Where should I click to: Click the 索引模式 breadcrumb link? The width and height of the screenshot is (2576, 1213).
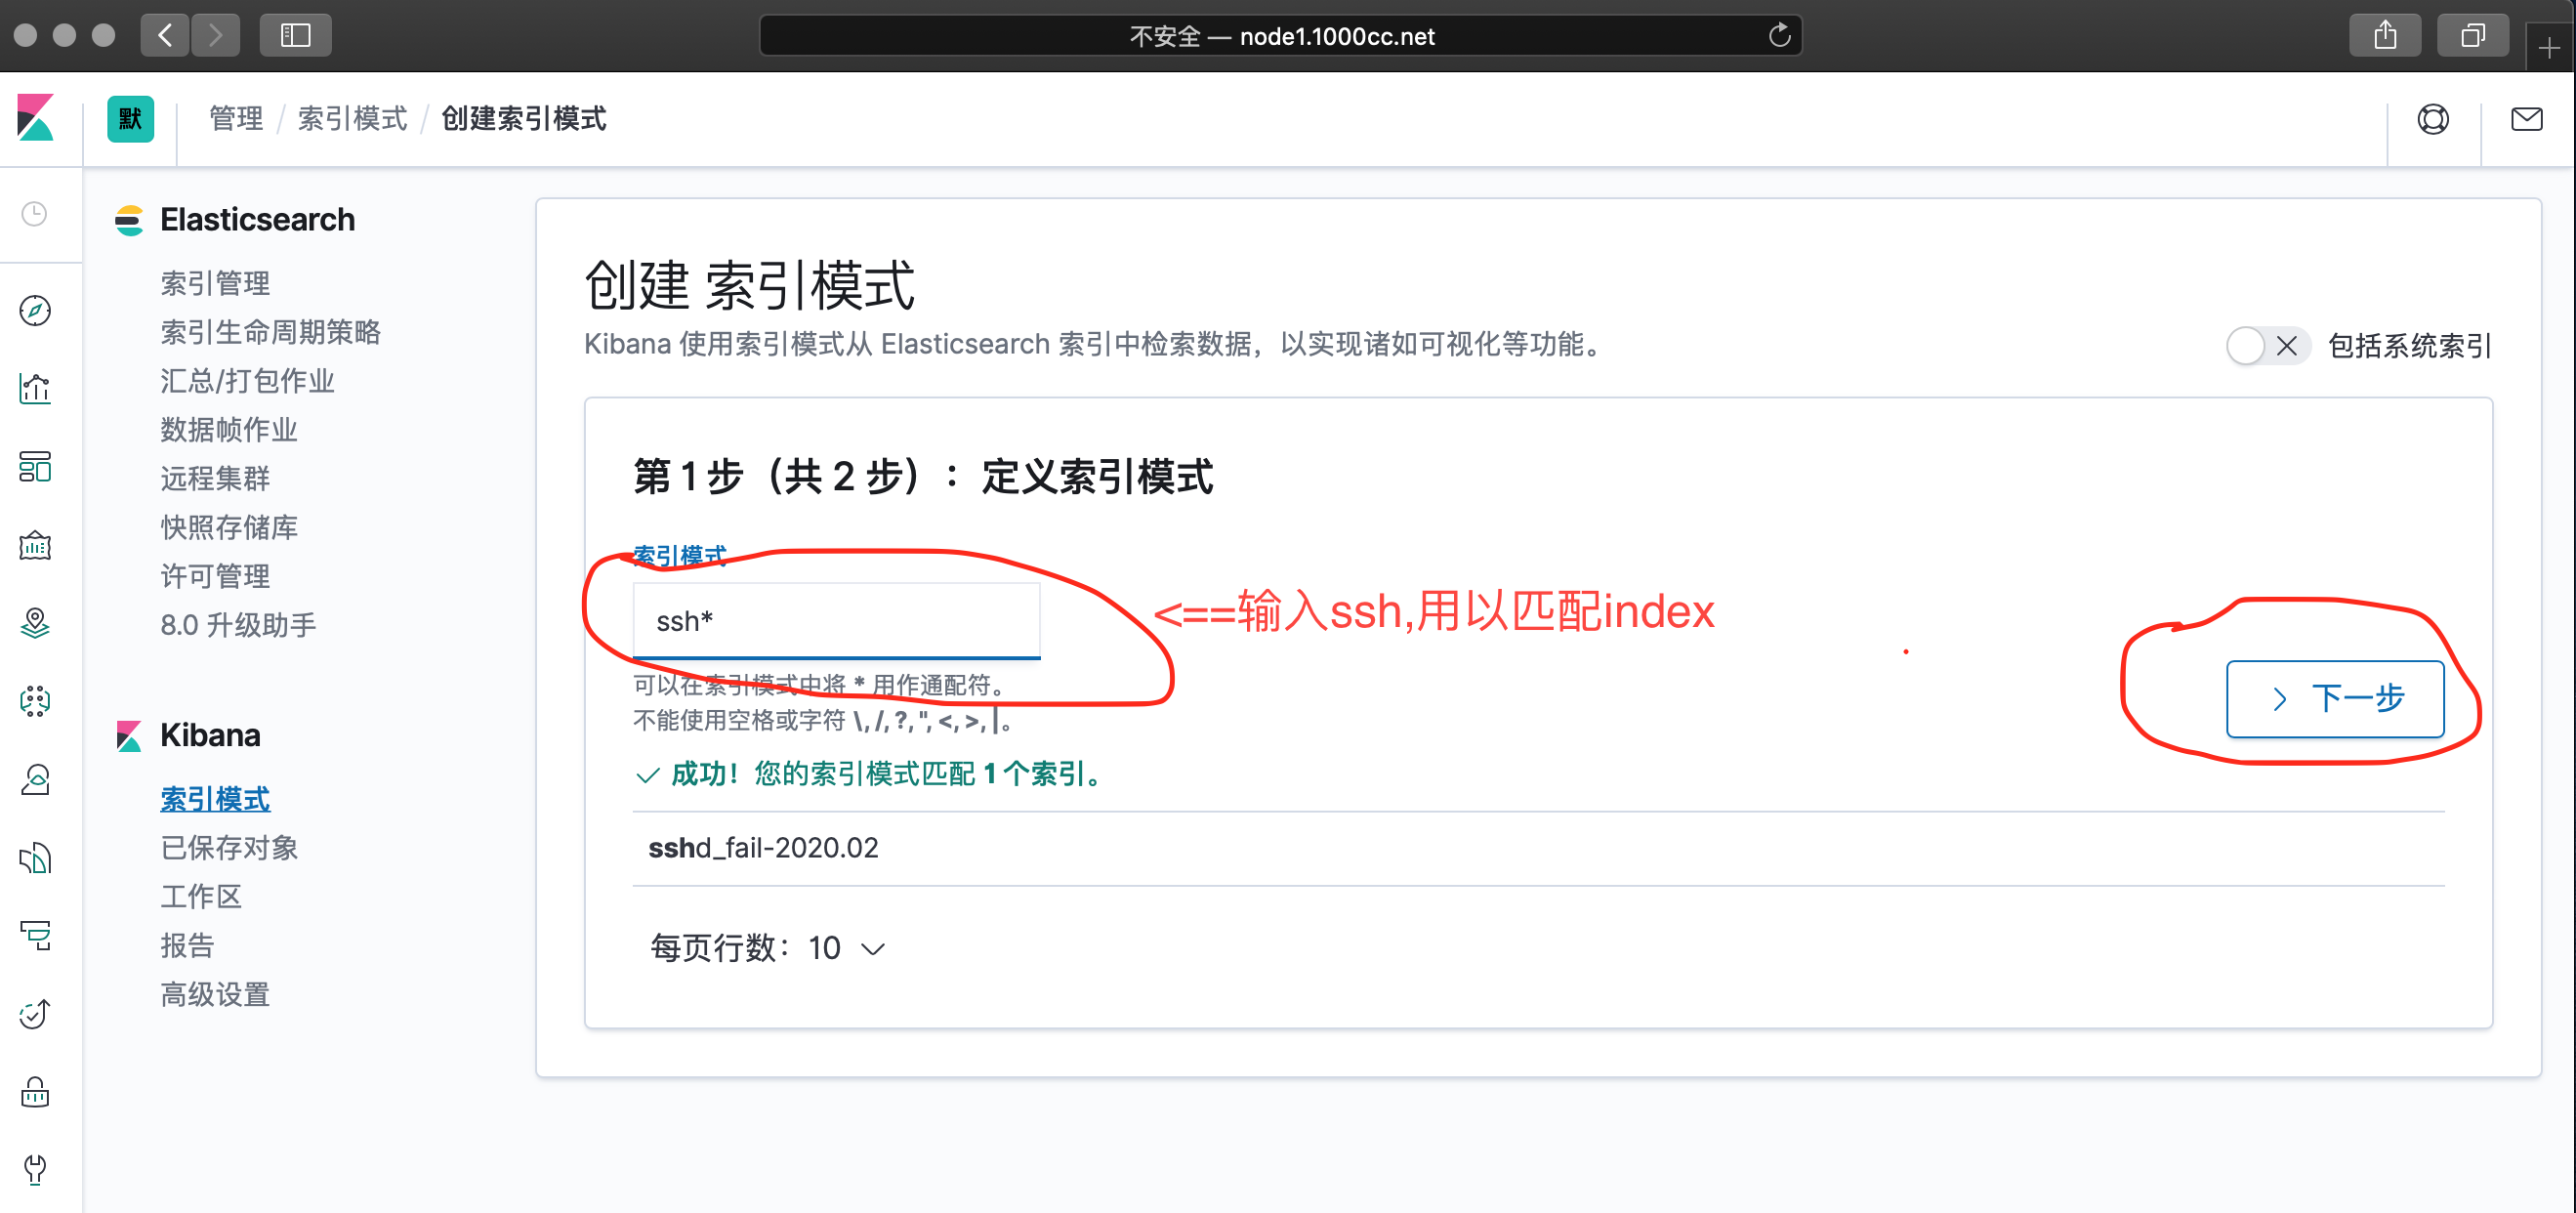point(352,119)
